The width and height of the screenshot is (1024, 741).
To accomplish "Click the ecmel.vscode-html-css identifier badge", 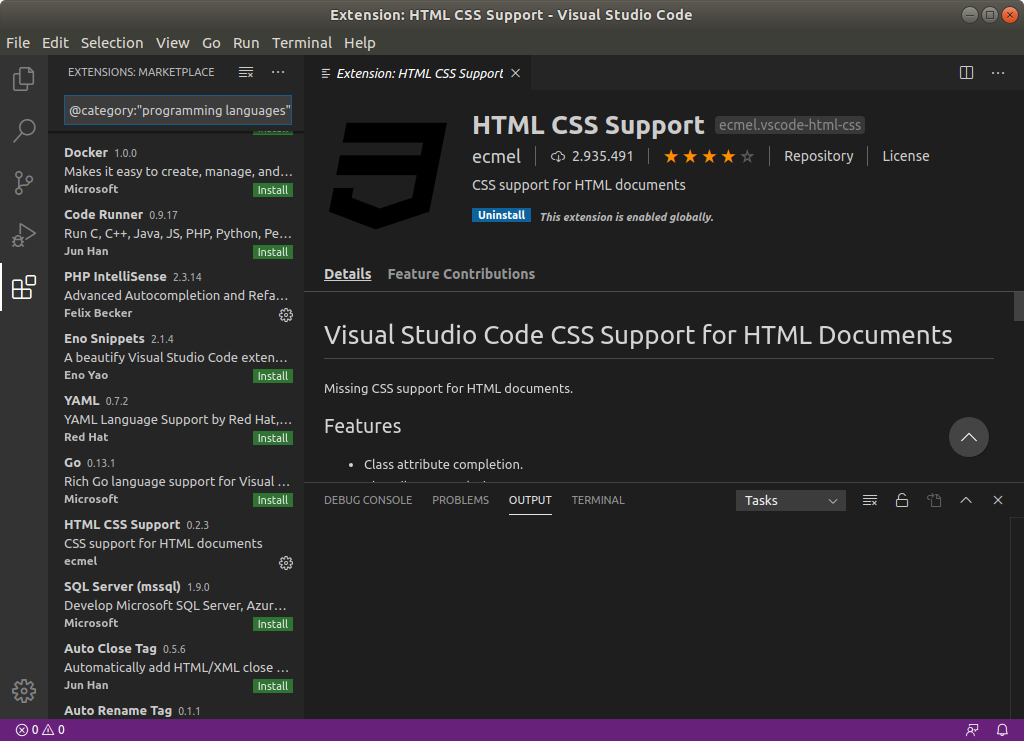I will tap(790, 125).
